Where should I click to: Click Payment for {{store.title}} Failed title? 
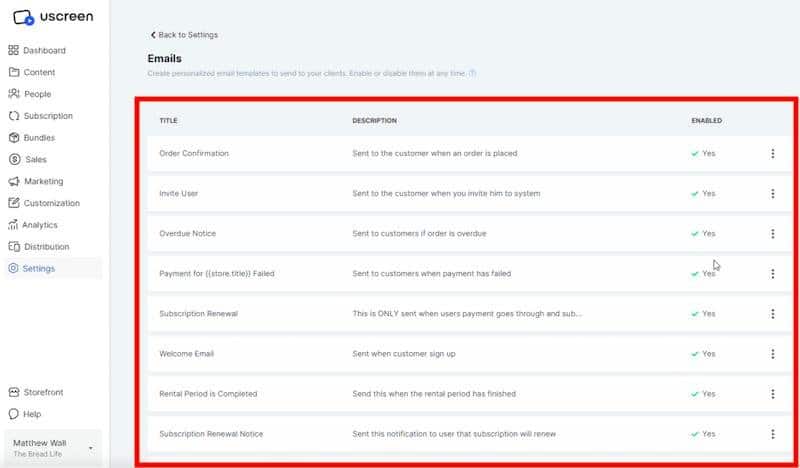pos(217,274)
